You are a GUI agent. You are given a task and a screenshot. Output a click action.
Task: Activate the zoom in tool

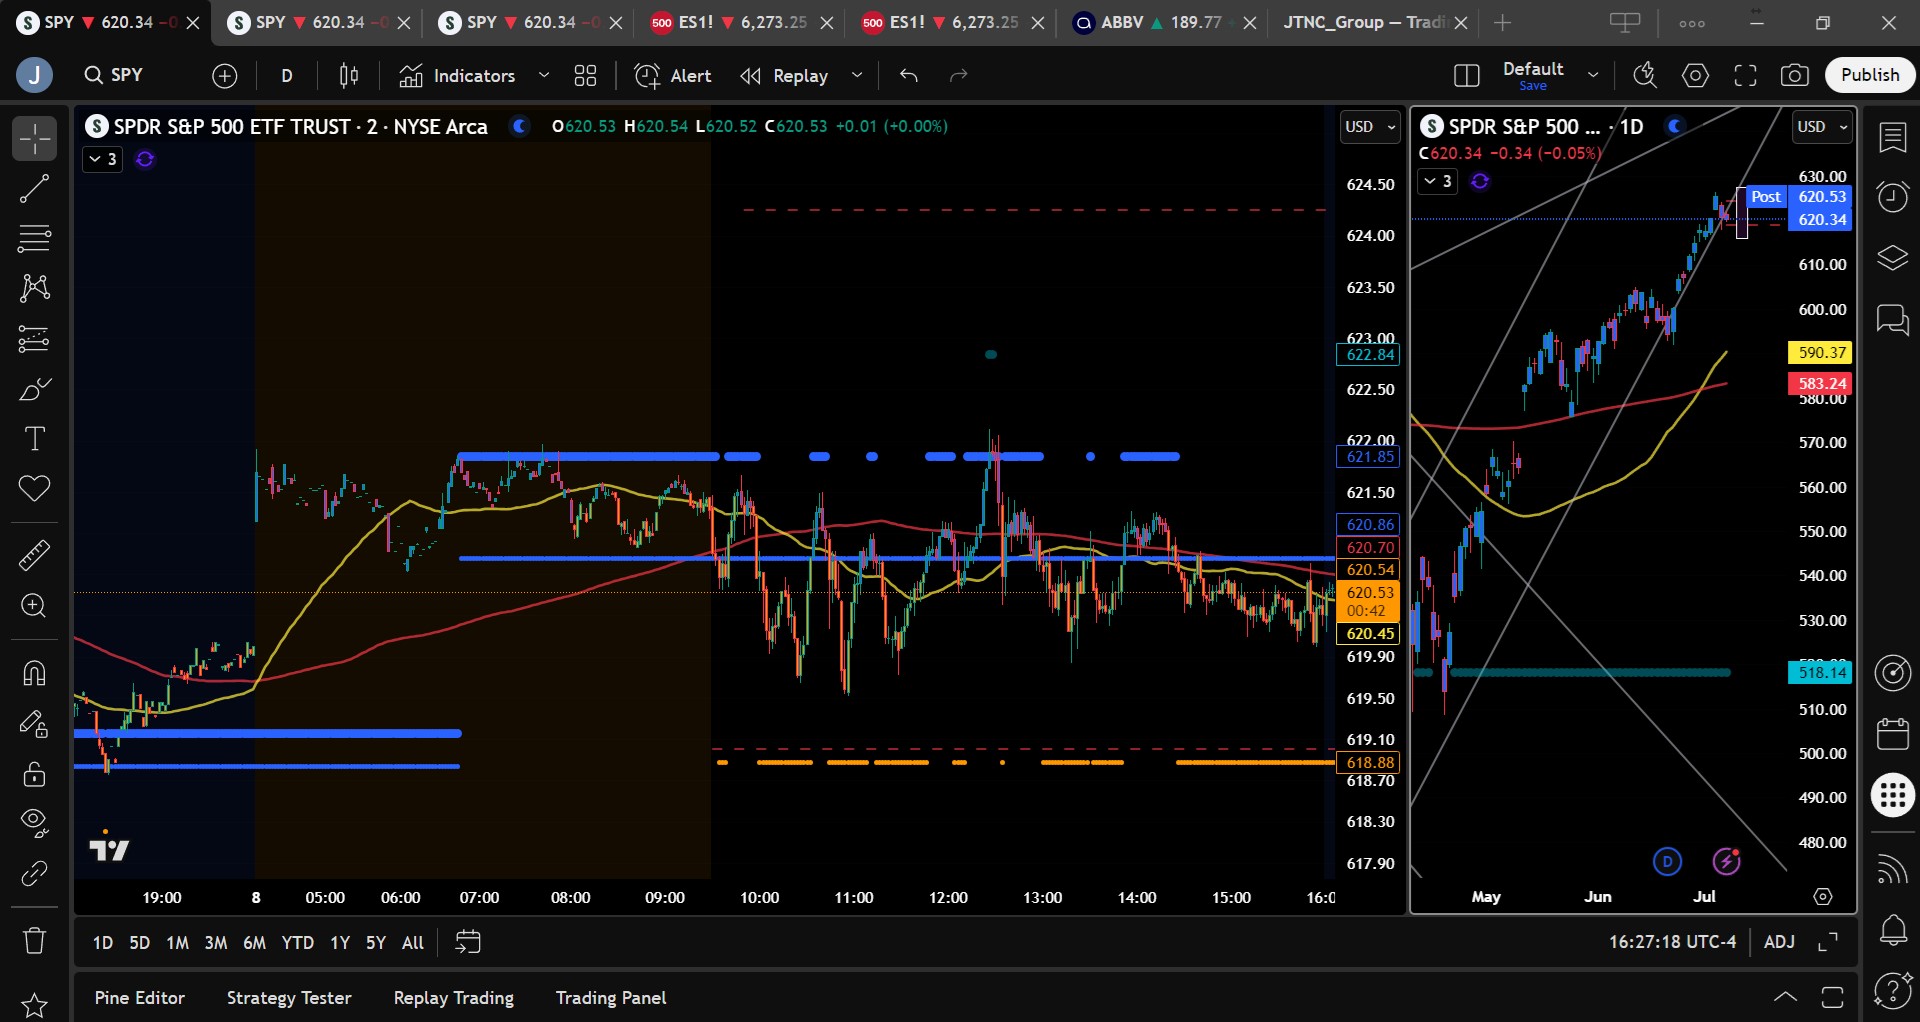34,606
